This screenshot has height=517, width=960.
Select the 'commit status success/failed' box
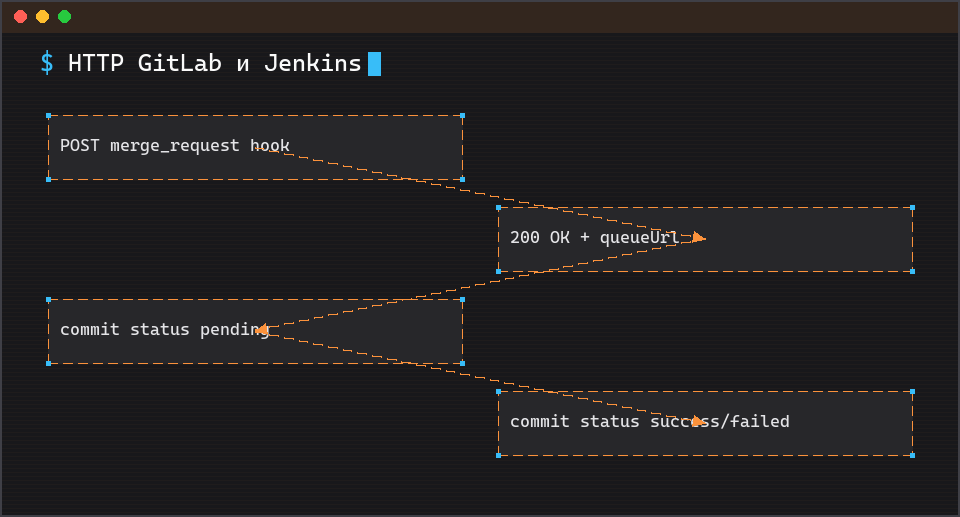(705, 423)
